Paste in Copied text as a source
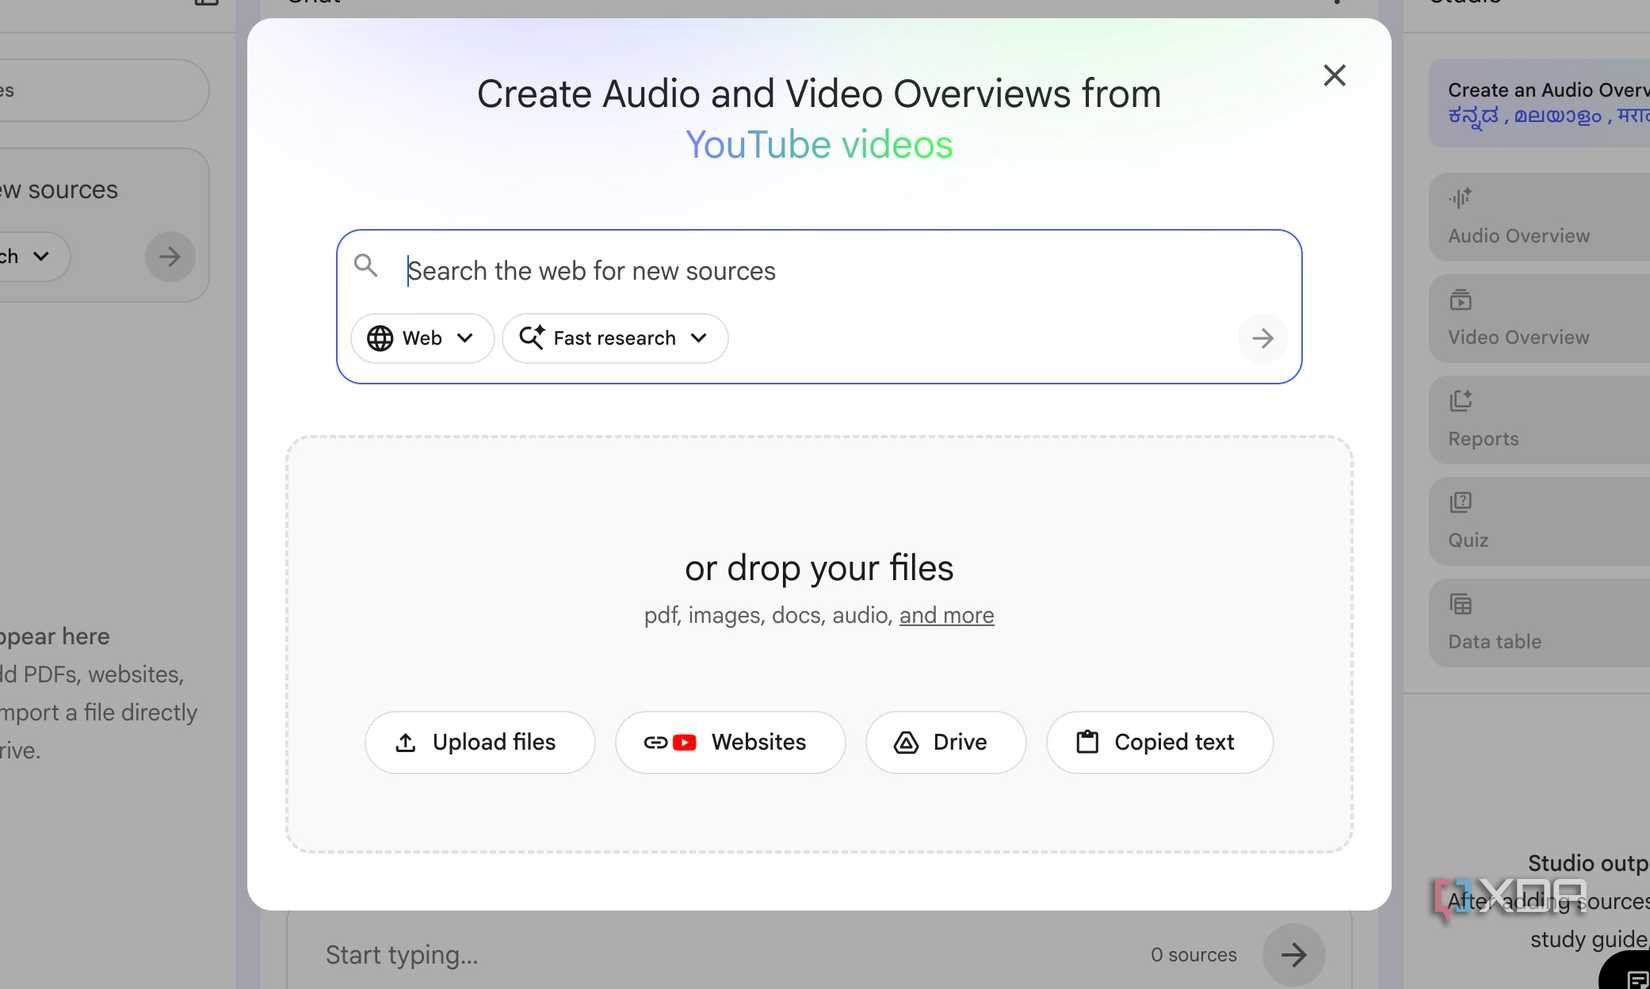1650x989 pixels. tap(1160, 742)
